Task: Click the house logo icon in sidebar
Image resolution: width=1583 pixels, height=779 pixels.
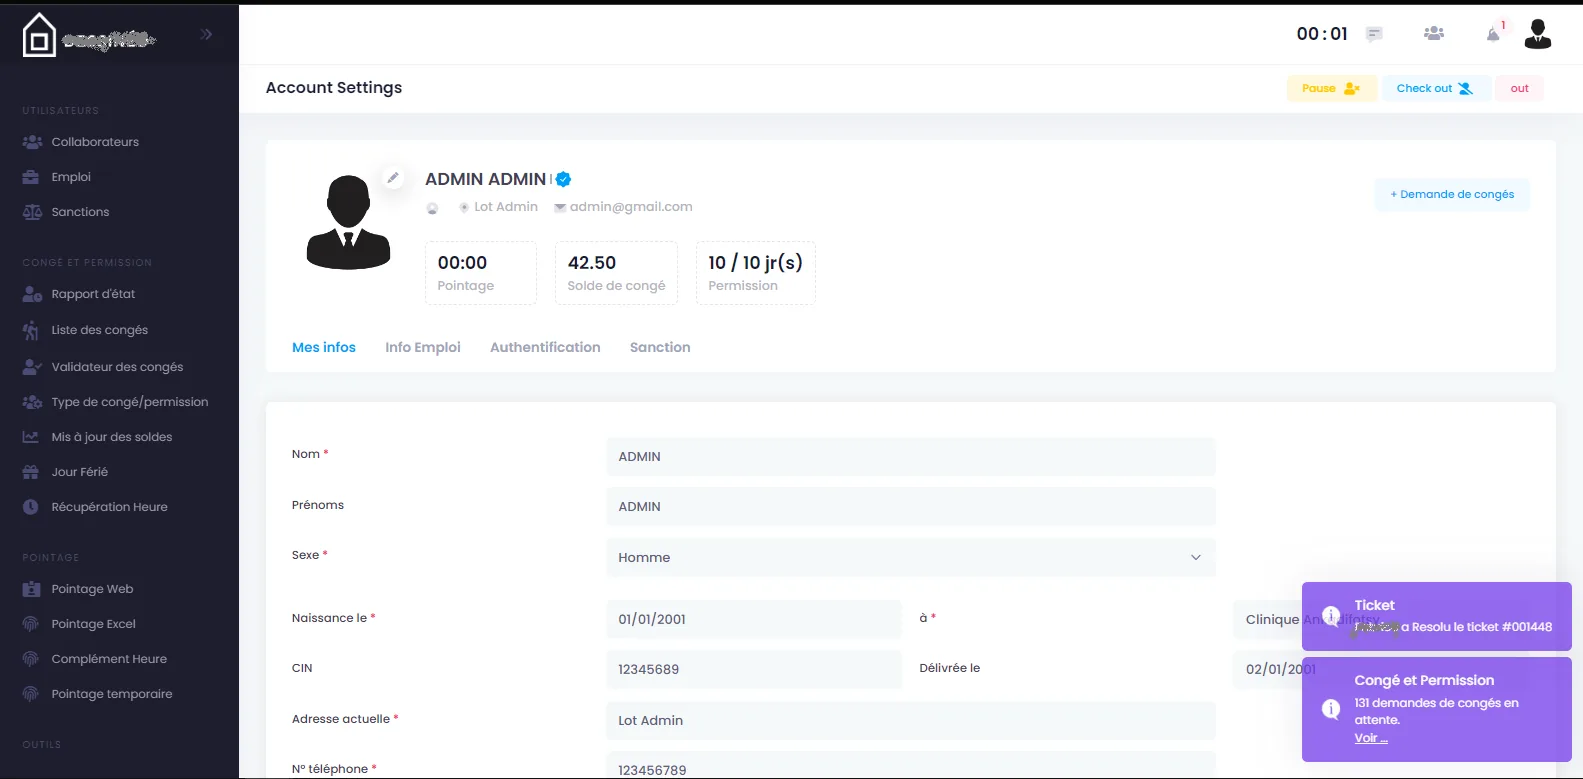Action: [39, 35]
